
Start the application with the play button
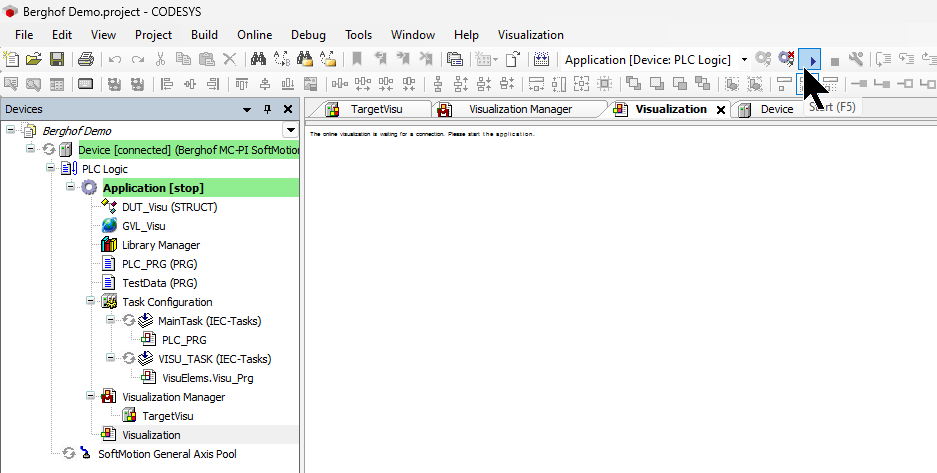point(810,60)
